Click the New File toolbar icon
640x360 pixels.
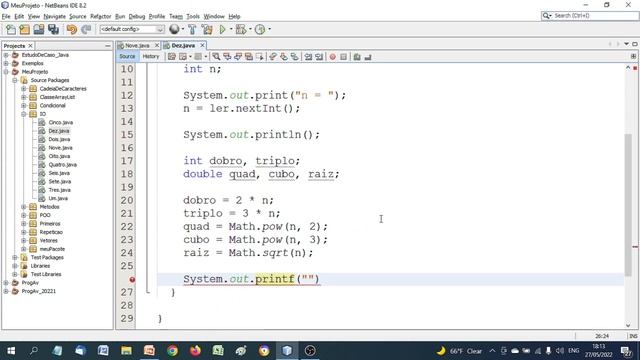[x=11, y=29]
